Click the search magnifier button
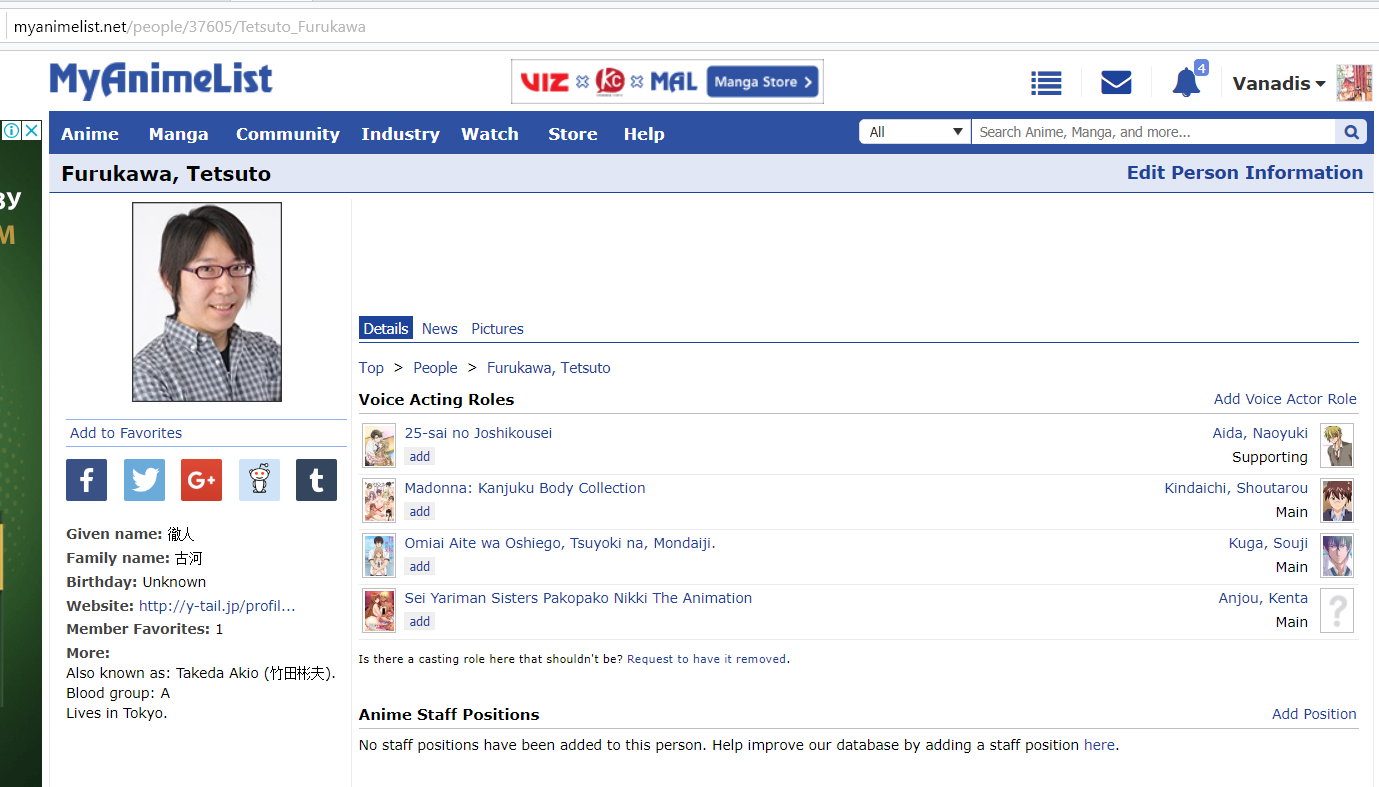This screenshot has width=1379, height=787. [1350, 132]
